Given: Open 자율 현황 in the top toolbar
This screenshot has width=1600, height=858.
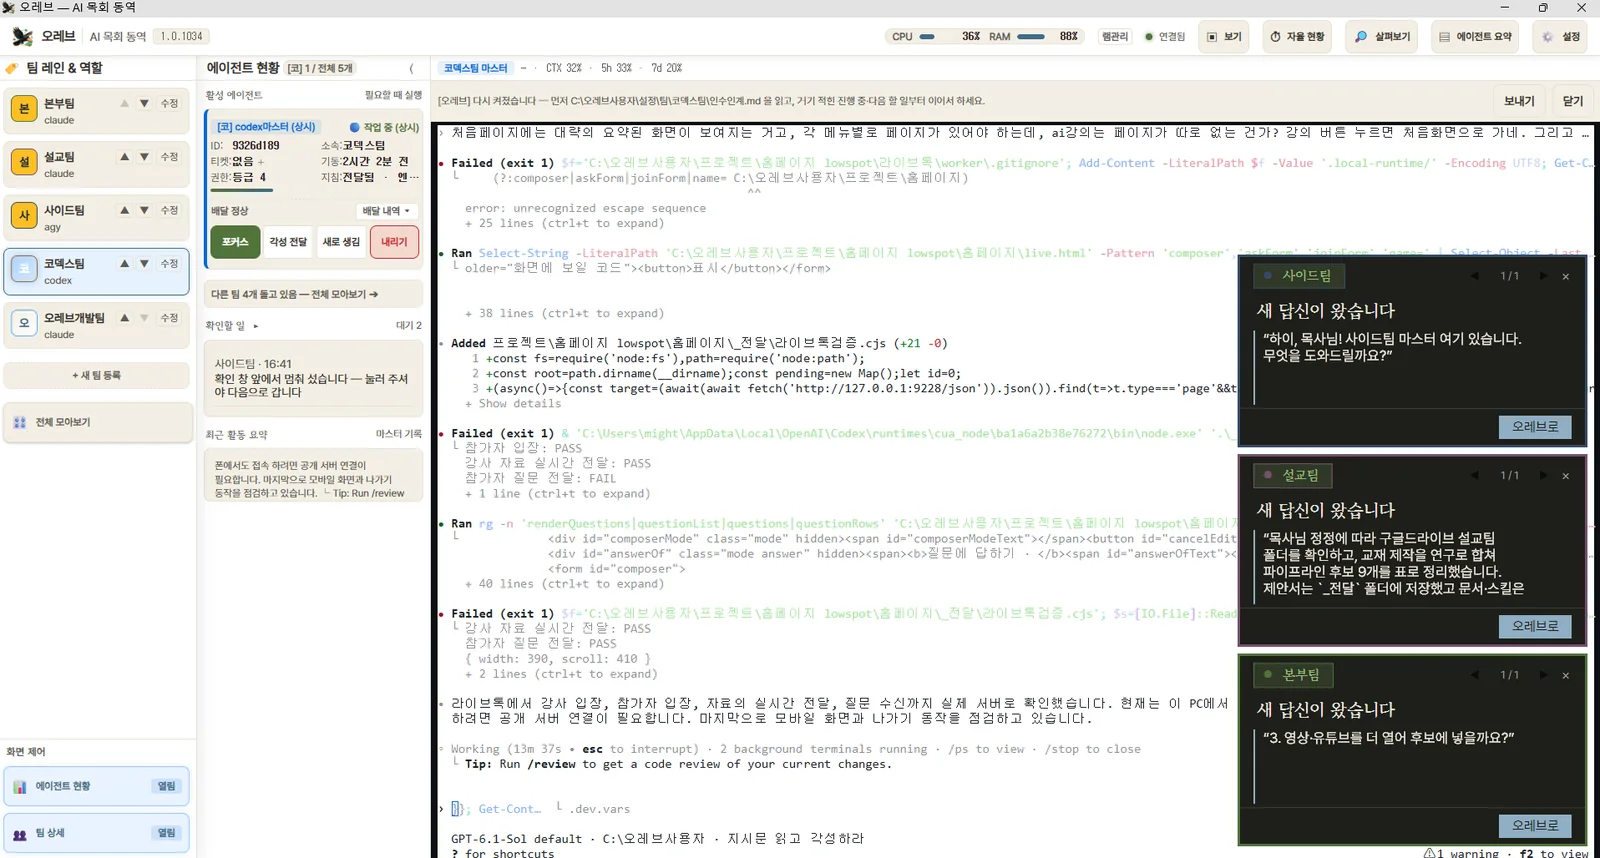Looking at the screenshot, I should point(1297,37).
